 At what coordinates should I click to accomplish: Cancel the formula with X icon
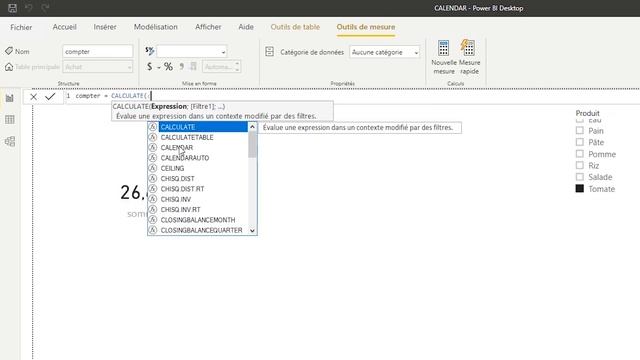(33, 97)
